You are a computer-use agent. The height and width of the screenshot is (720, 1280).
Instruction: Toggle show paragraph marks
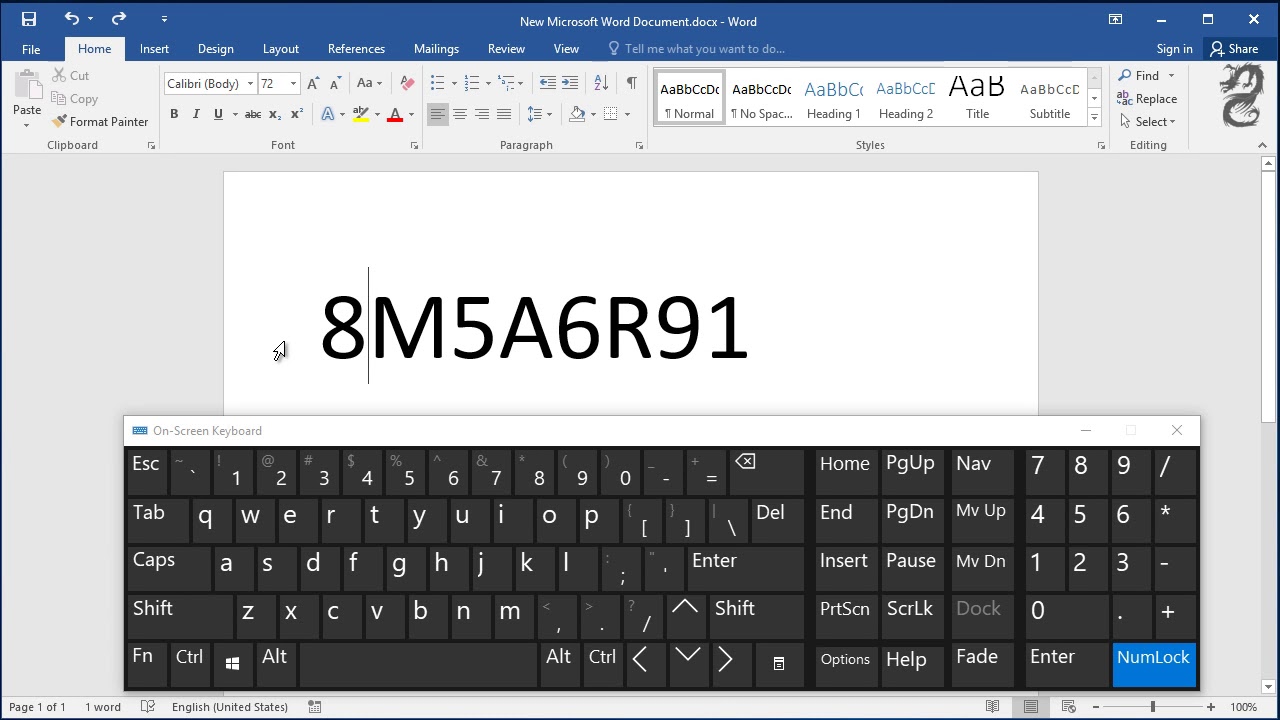pyautogui.click(x=631, y=84)
